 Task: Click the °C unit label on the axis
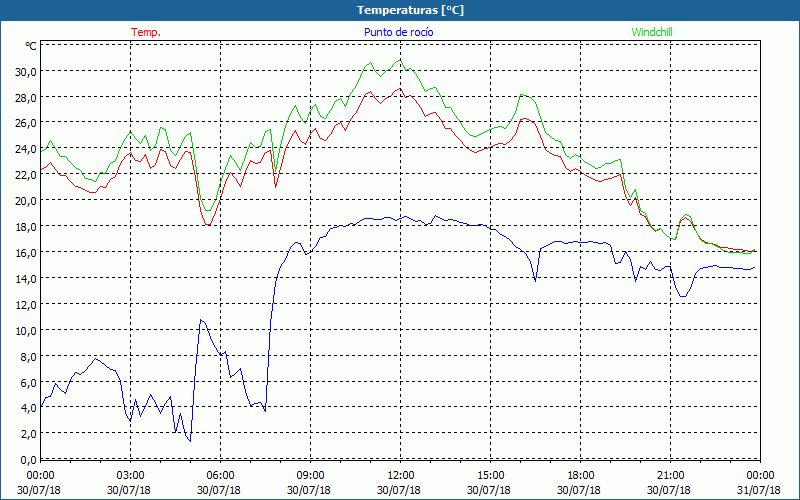(x=31, y=46)
